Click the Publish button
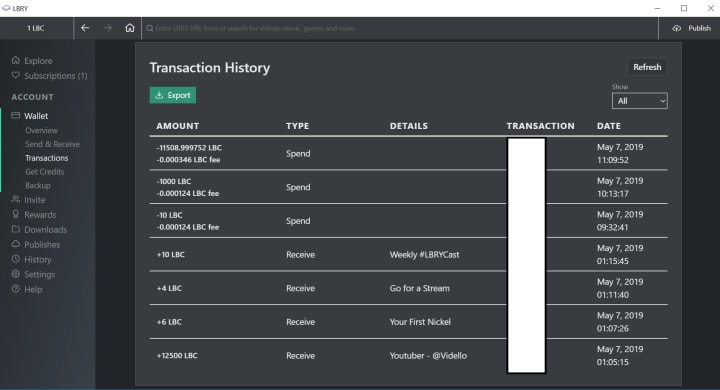This screenshot has height=390, width=720. (693, 28)
